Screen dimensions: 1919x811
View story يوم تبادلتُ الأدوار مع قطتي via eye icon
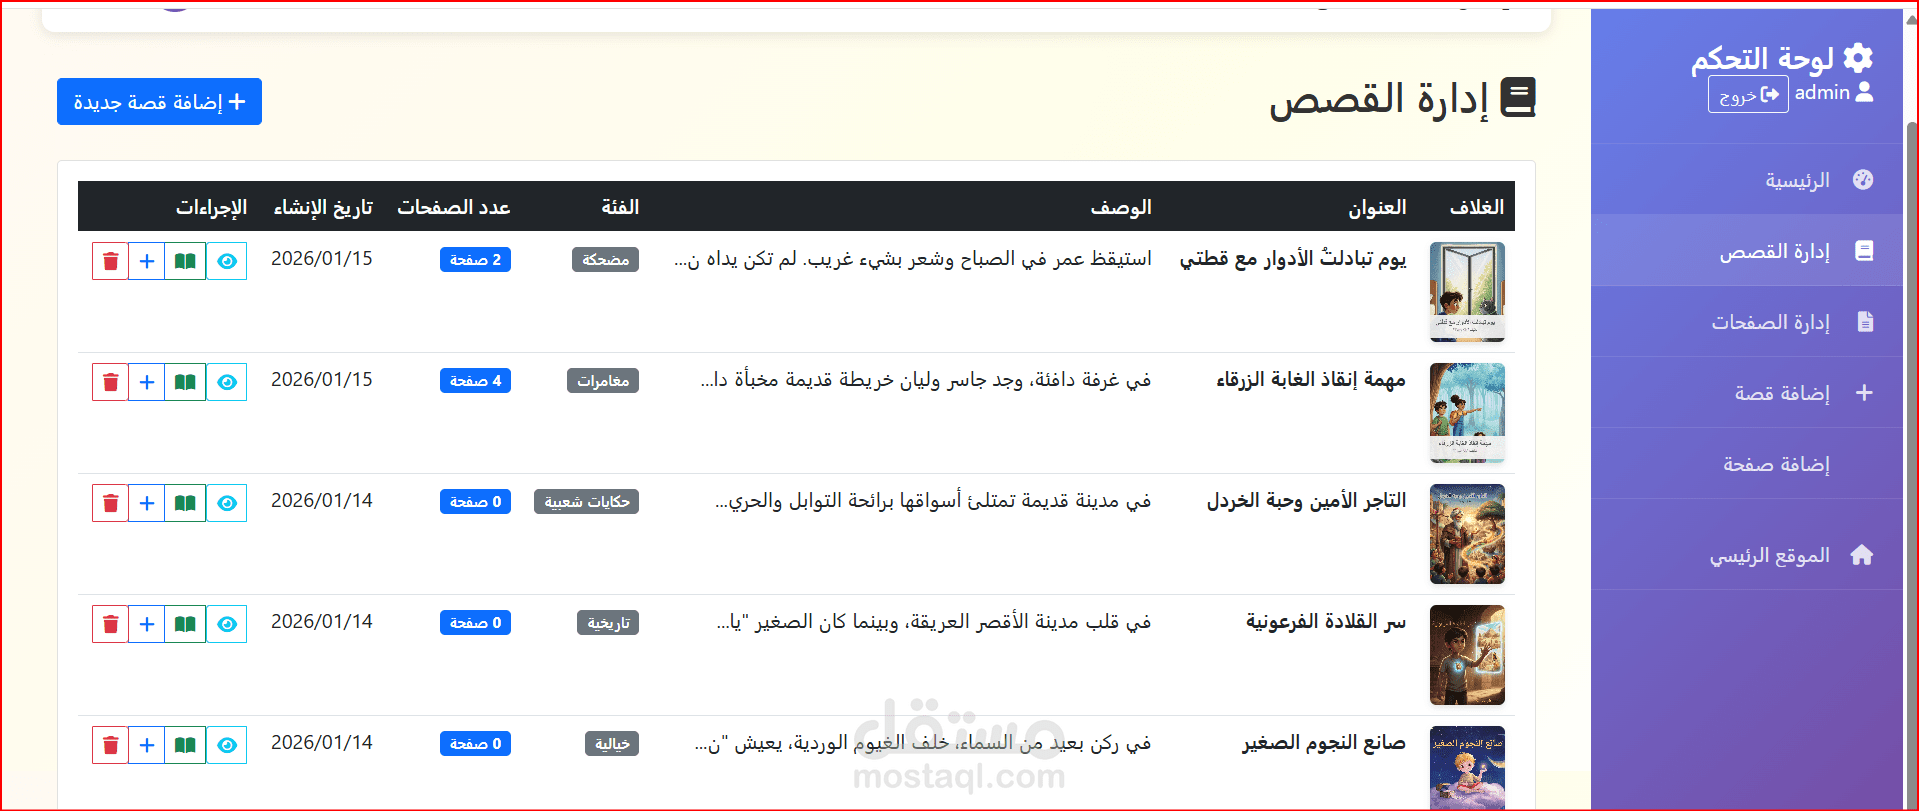[x=227, y=261]
